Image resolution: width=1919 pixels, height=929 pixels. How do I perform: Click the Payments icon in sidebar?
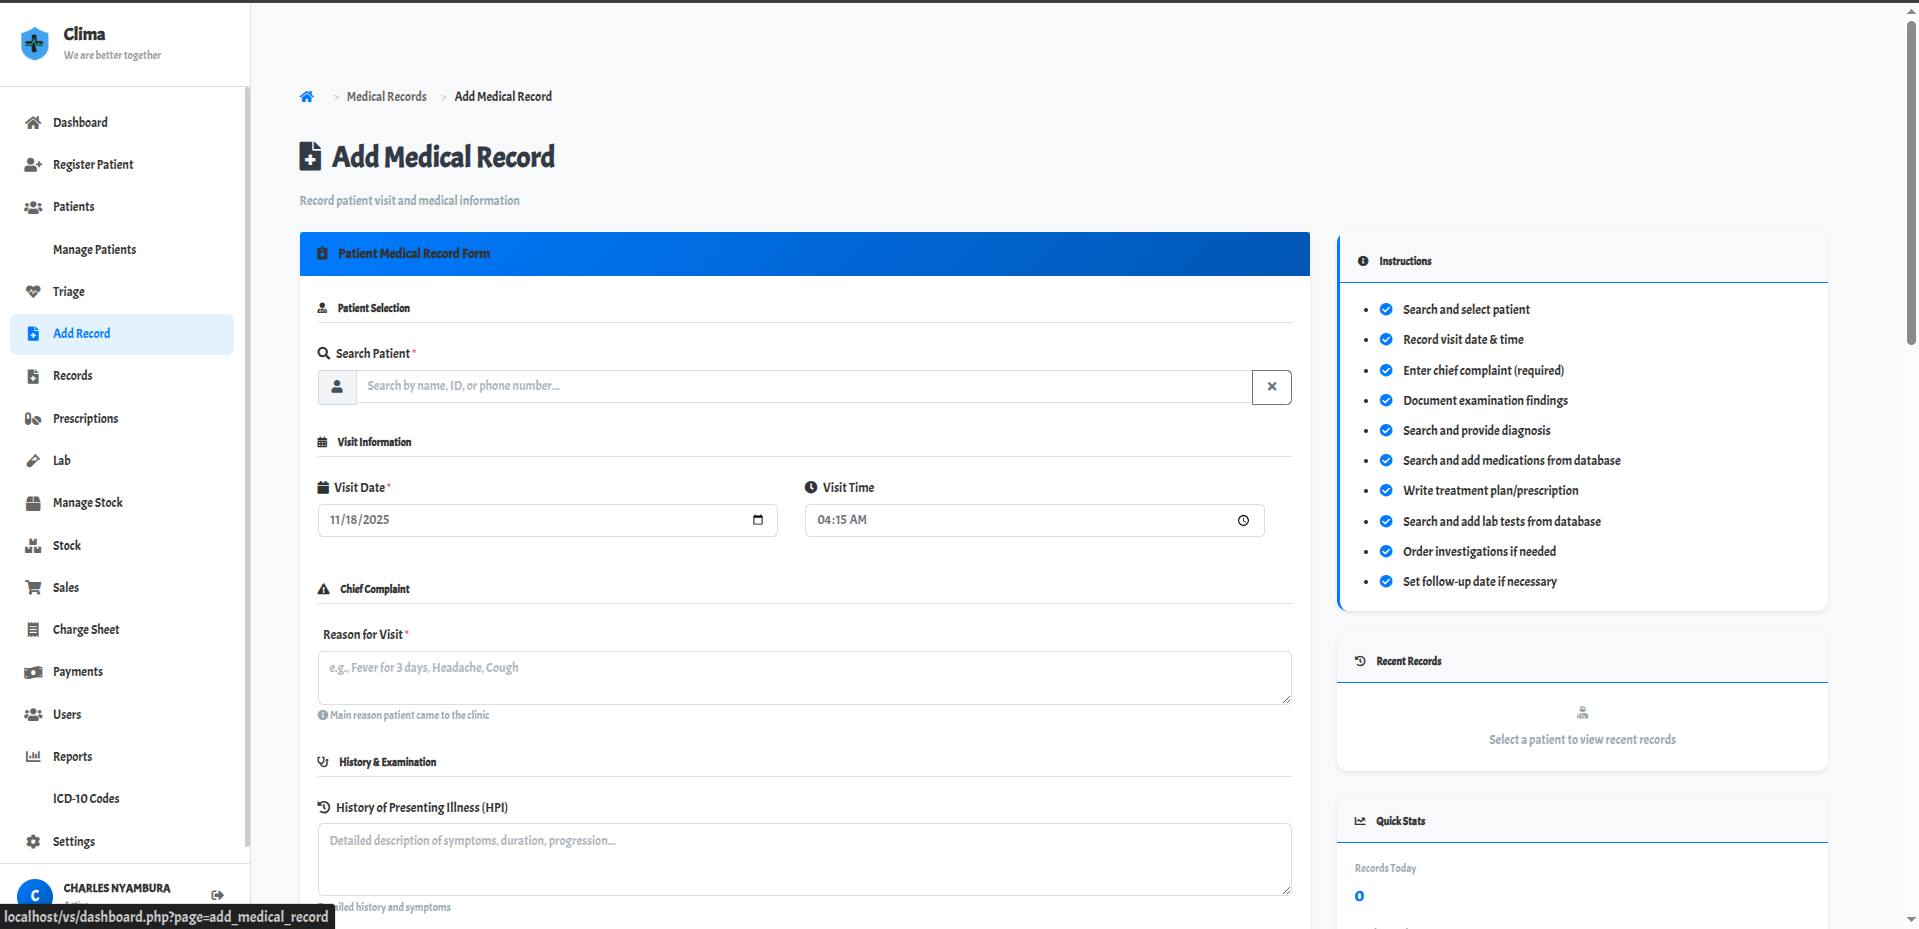[34, 671]
